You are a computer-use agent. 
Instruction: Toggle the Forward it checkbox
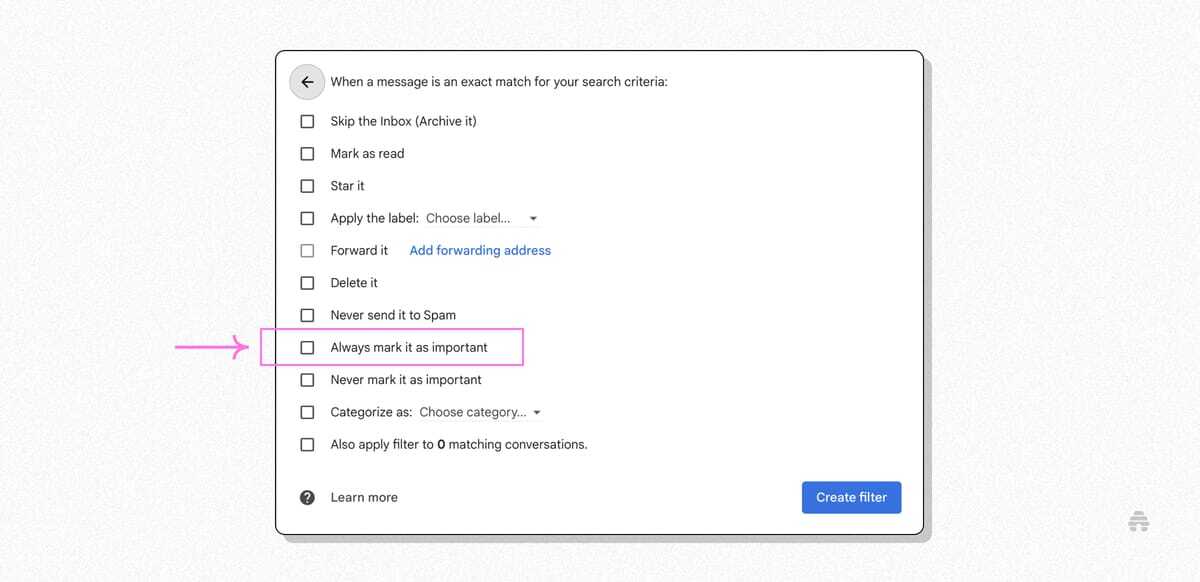(307, 250)
